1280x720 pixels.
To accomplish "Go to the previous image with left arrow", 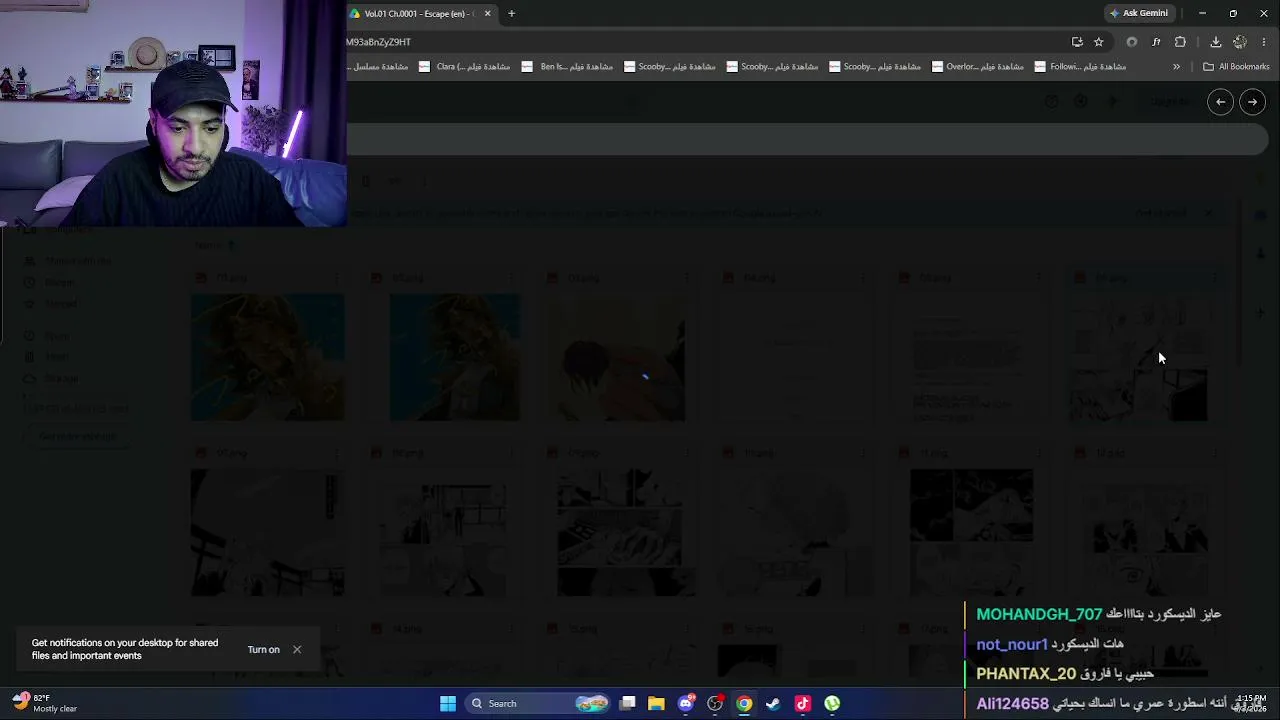I will [1220, 102].
